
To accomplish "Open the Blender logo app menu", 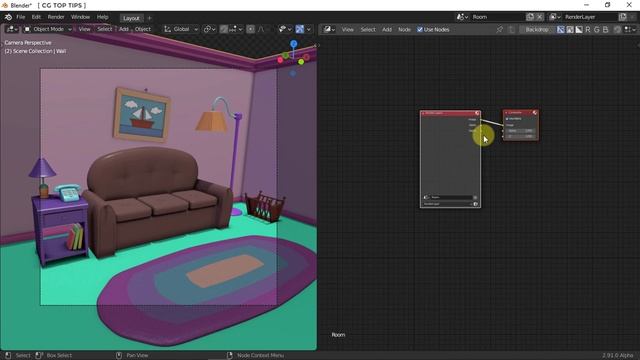I will pos(8,17).
